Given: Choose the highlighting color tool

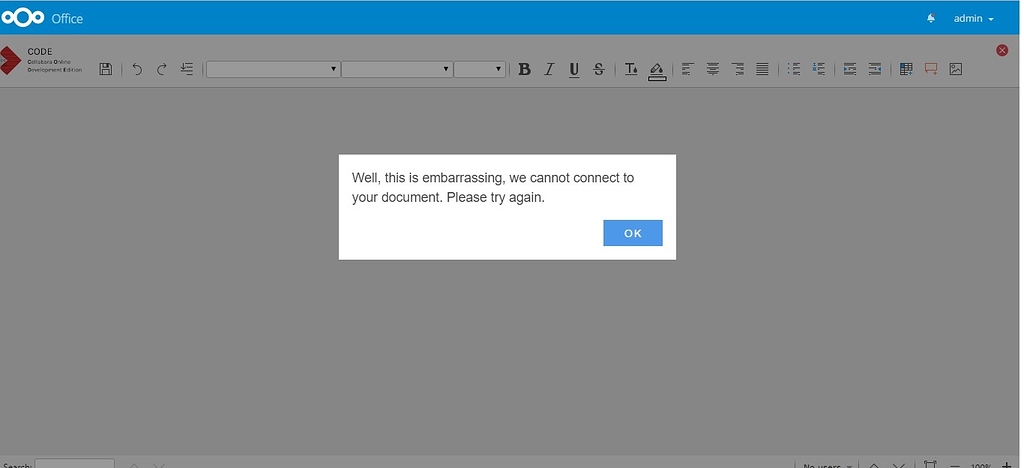Looking at the screenshot, I should (x=657, y=71).
